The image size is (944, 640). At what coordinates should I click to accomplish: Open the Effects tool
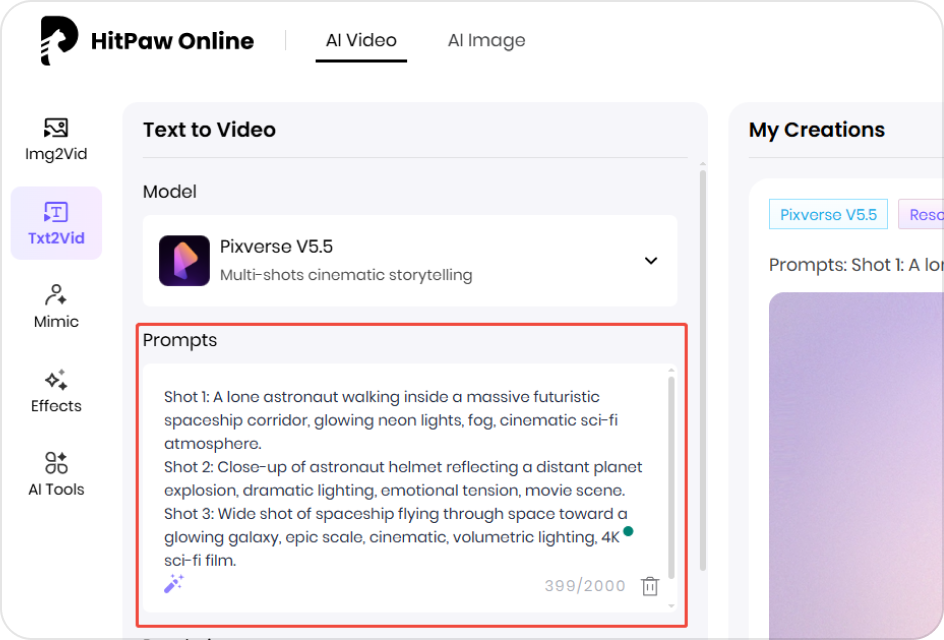[x=55, y=390]
